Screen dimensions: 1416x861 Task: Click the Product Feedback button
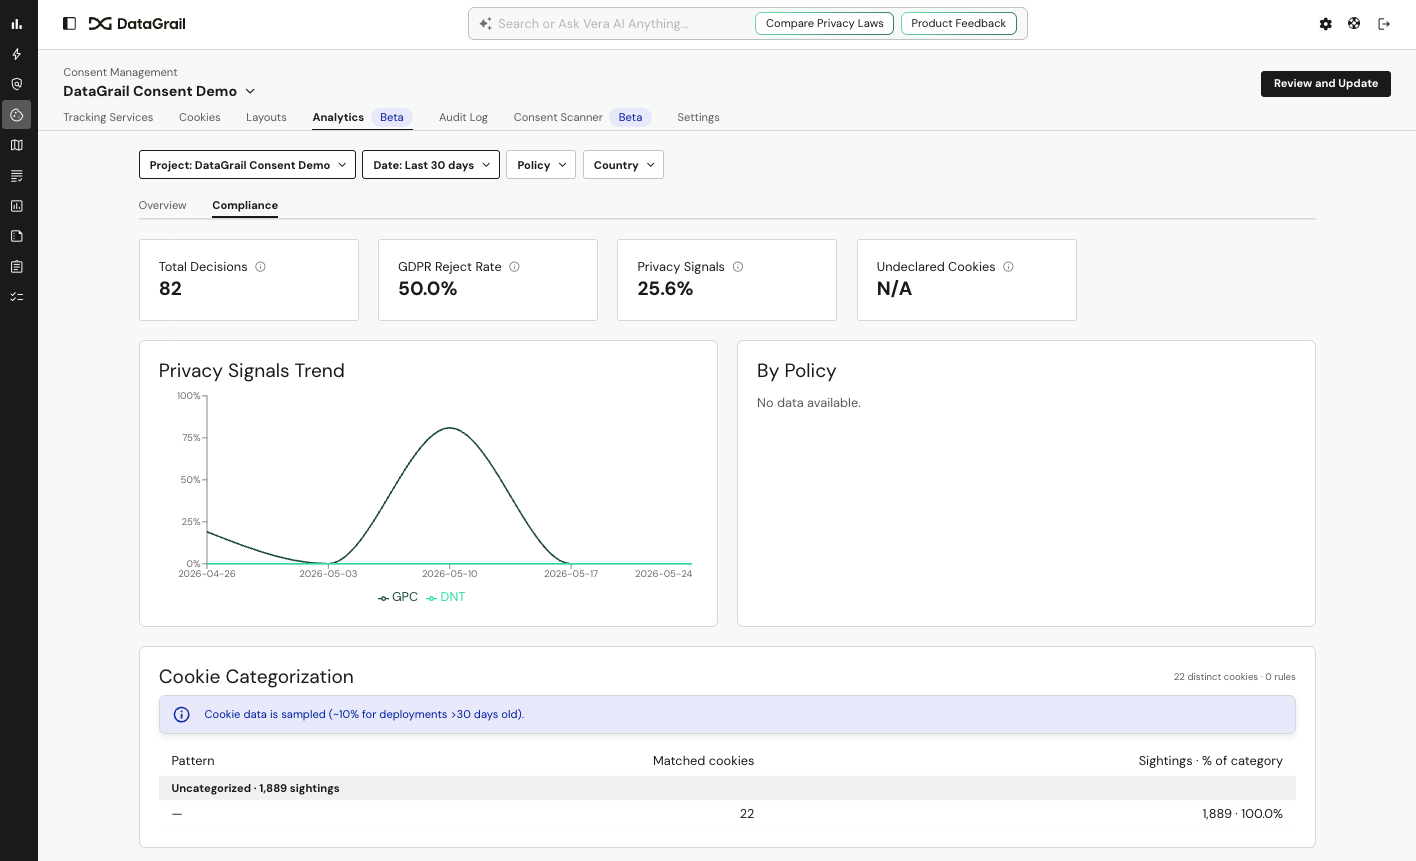tap(959, 23)
